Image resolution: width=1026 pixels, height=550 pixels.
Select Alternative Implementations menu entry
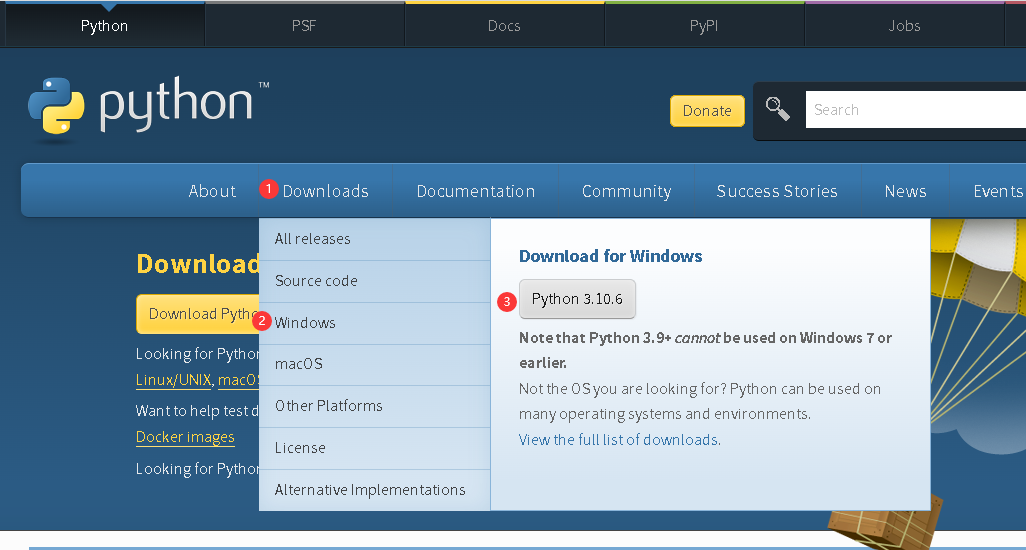coord(374,490)
